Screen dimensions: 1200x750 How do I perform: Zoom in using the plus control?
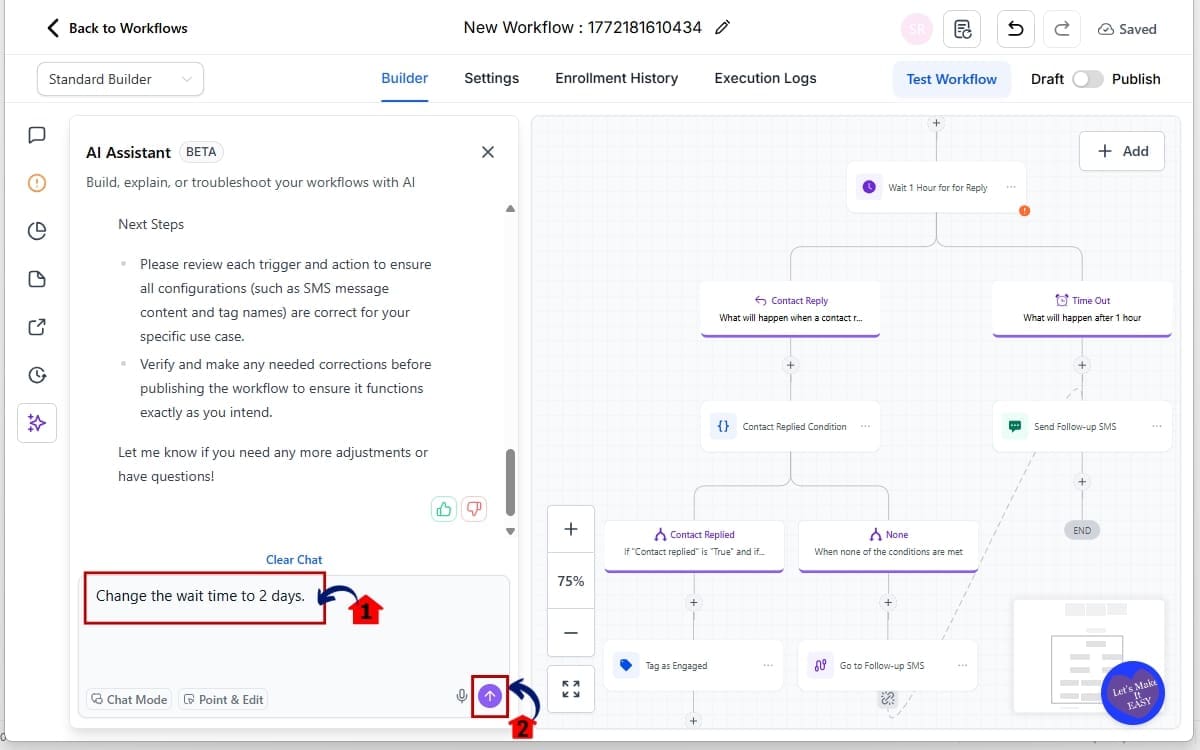click(x=570, y=528)
